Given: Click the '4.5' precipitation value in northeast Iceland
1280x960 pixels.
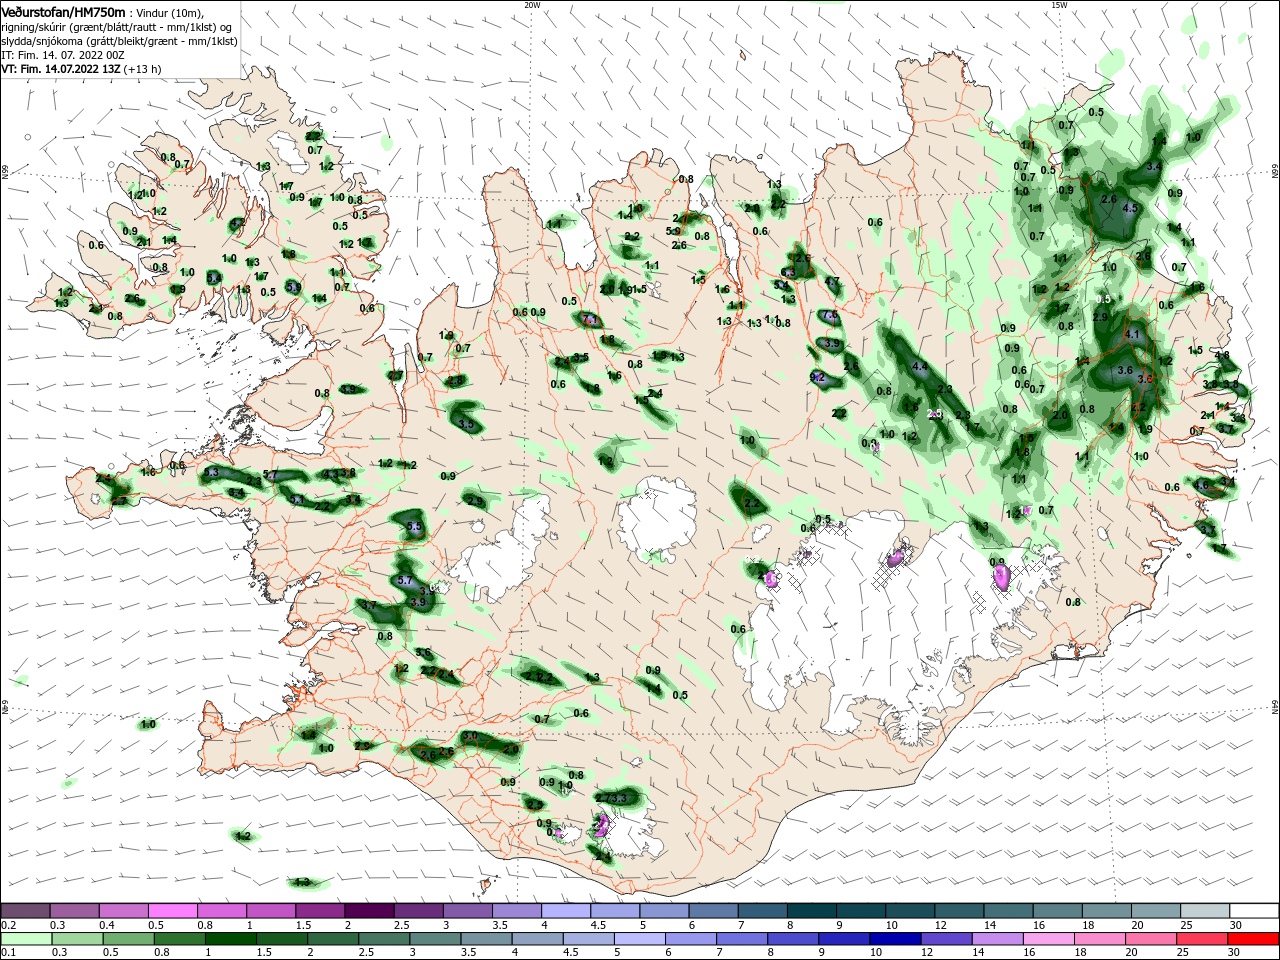Looking at the screenshot, I should pyautogui.click(x=1131, y=208).
